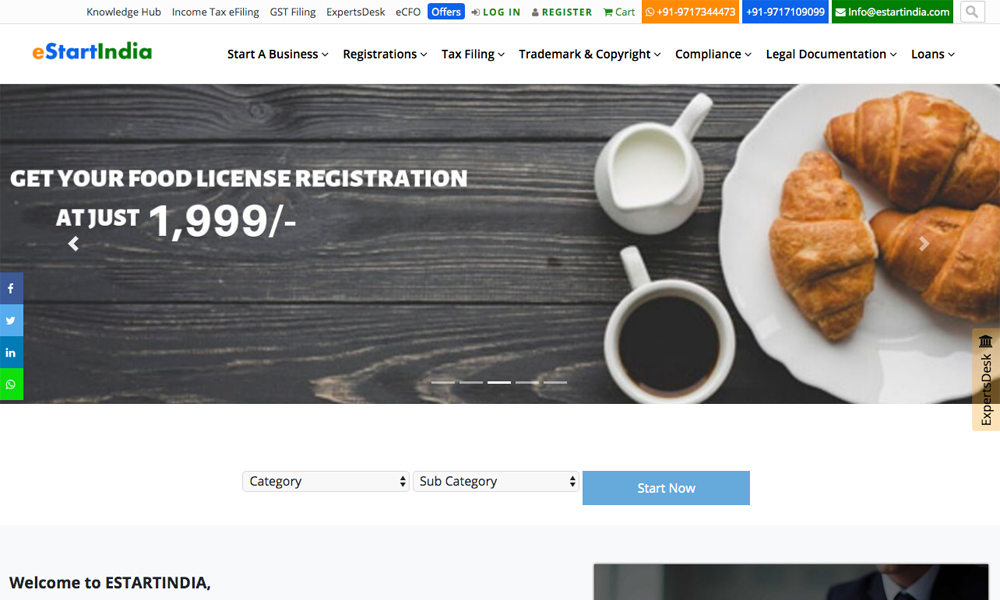The width and height of the screenshot is (1000, 600).
Task: Share page via Twitter sidebar icon
Action: pos(11,321)
